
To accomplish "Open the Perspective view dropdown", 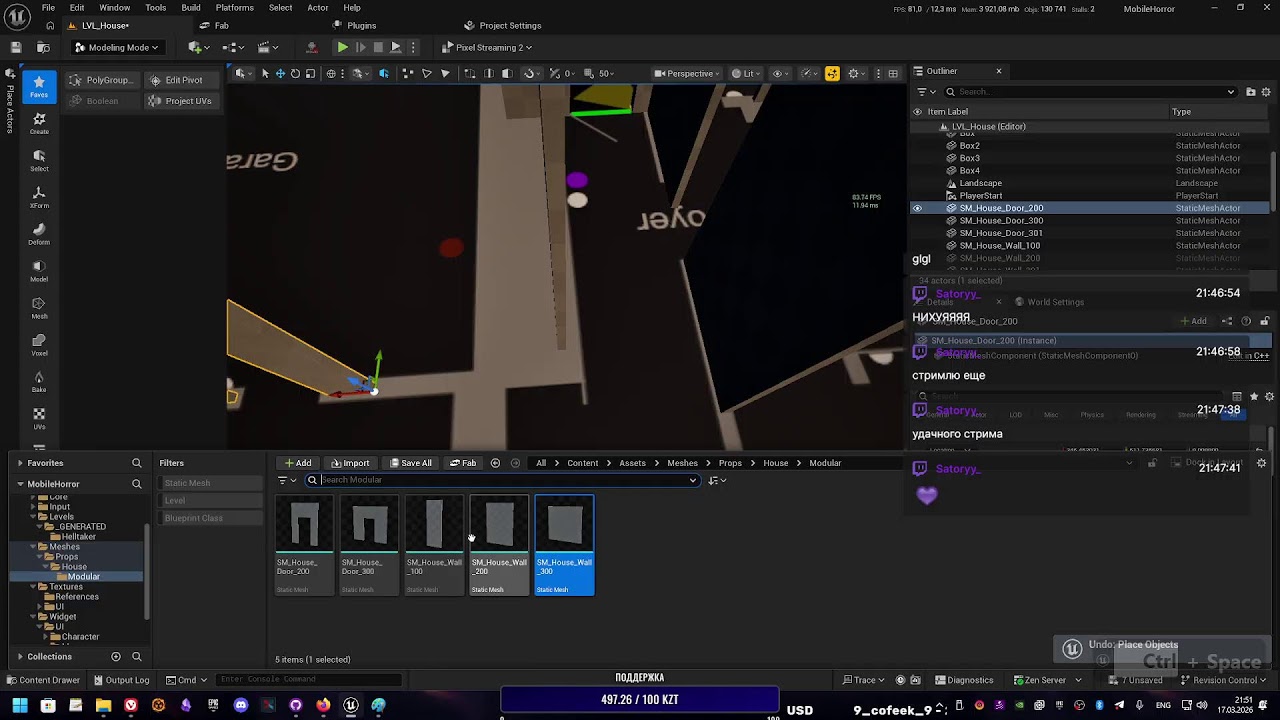I will tap(686, 73).
